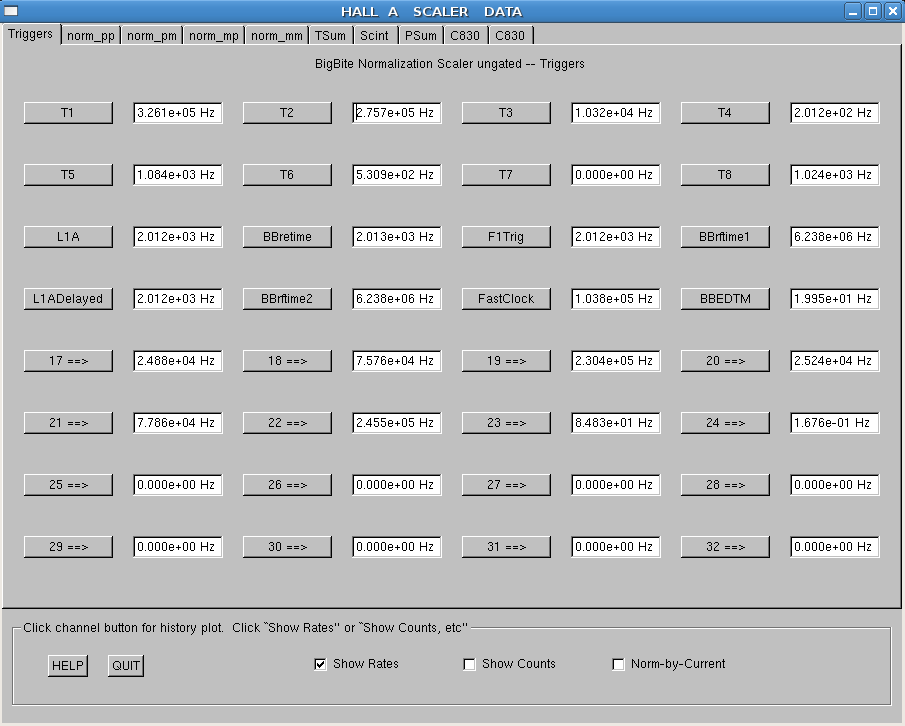Click the T3 rate field 1.032e+04 Hz
905x726 pixels.
click(616, 113)
